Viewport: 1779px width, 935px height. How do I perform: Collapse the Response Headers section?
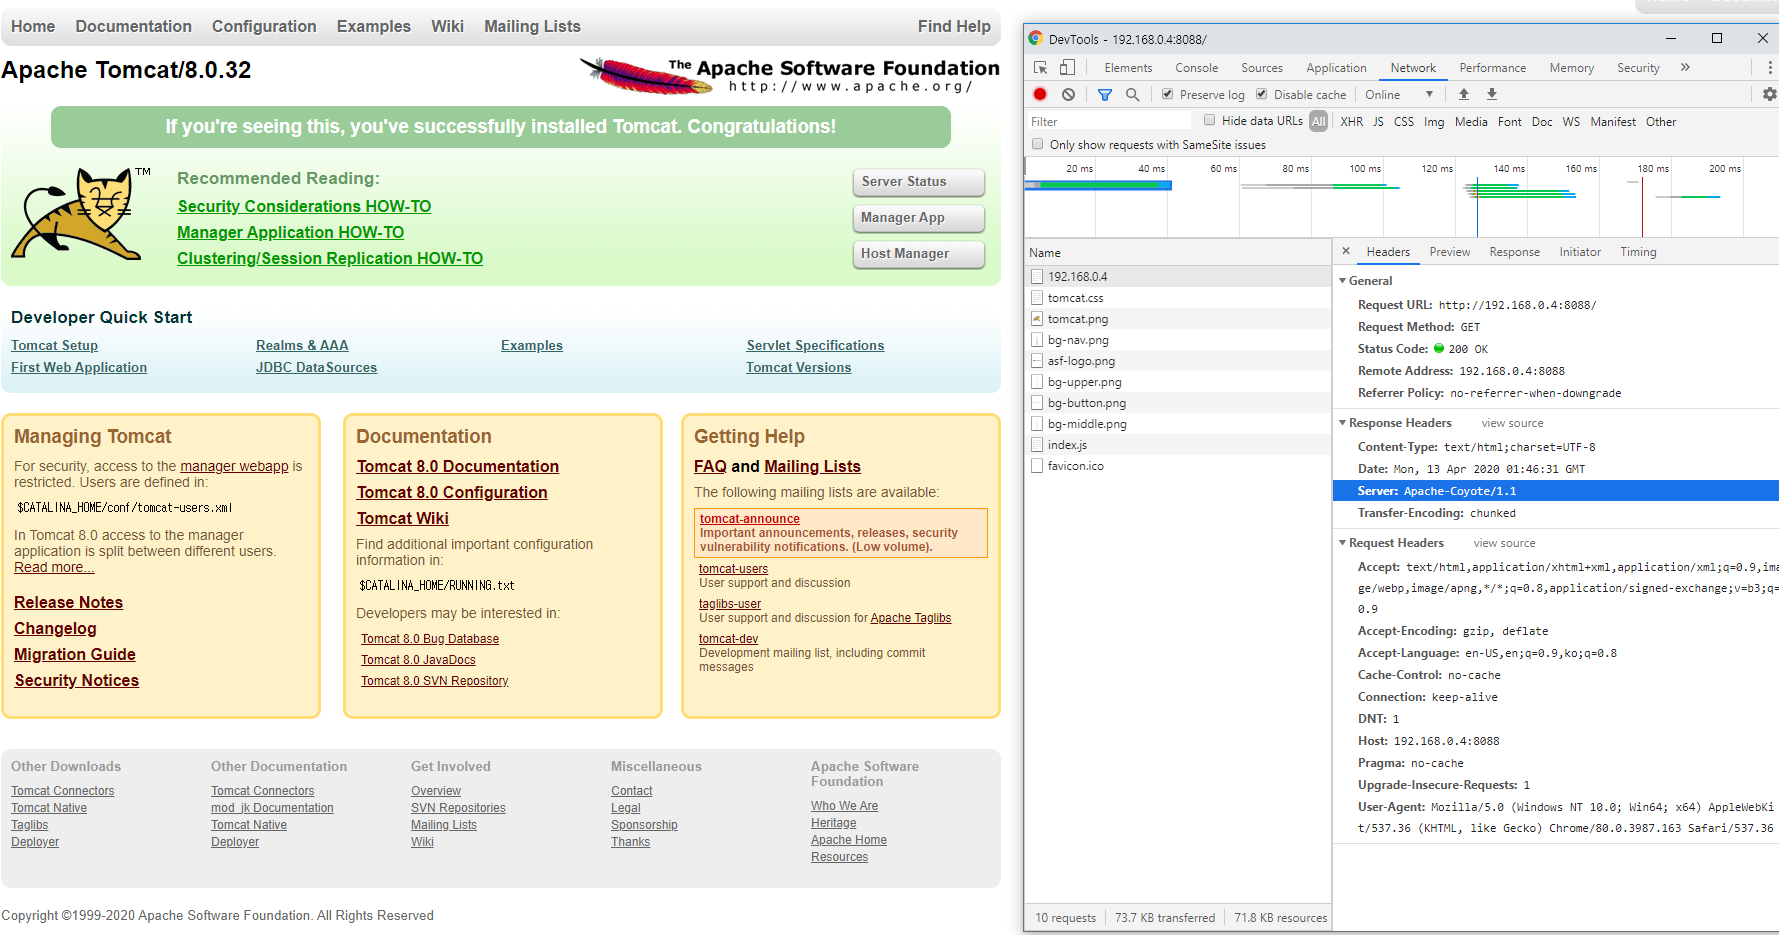1342,422
